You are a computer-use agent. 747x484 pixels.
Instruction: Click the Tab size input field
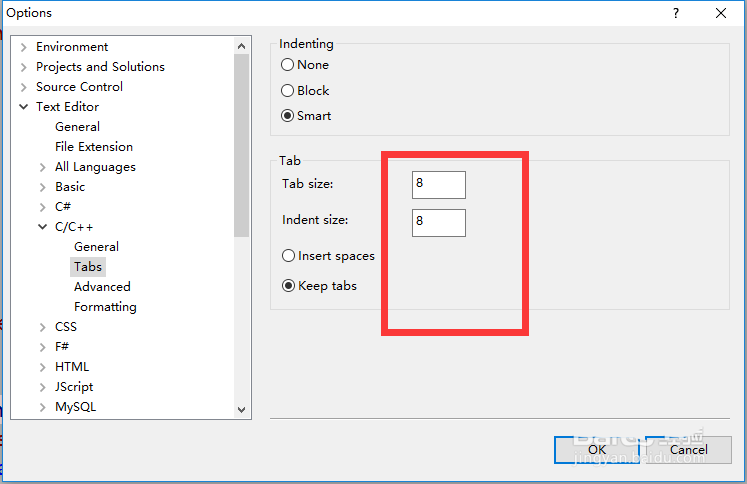pos(438,185)
